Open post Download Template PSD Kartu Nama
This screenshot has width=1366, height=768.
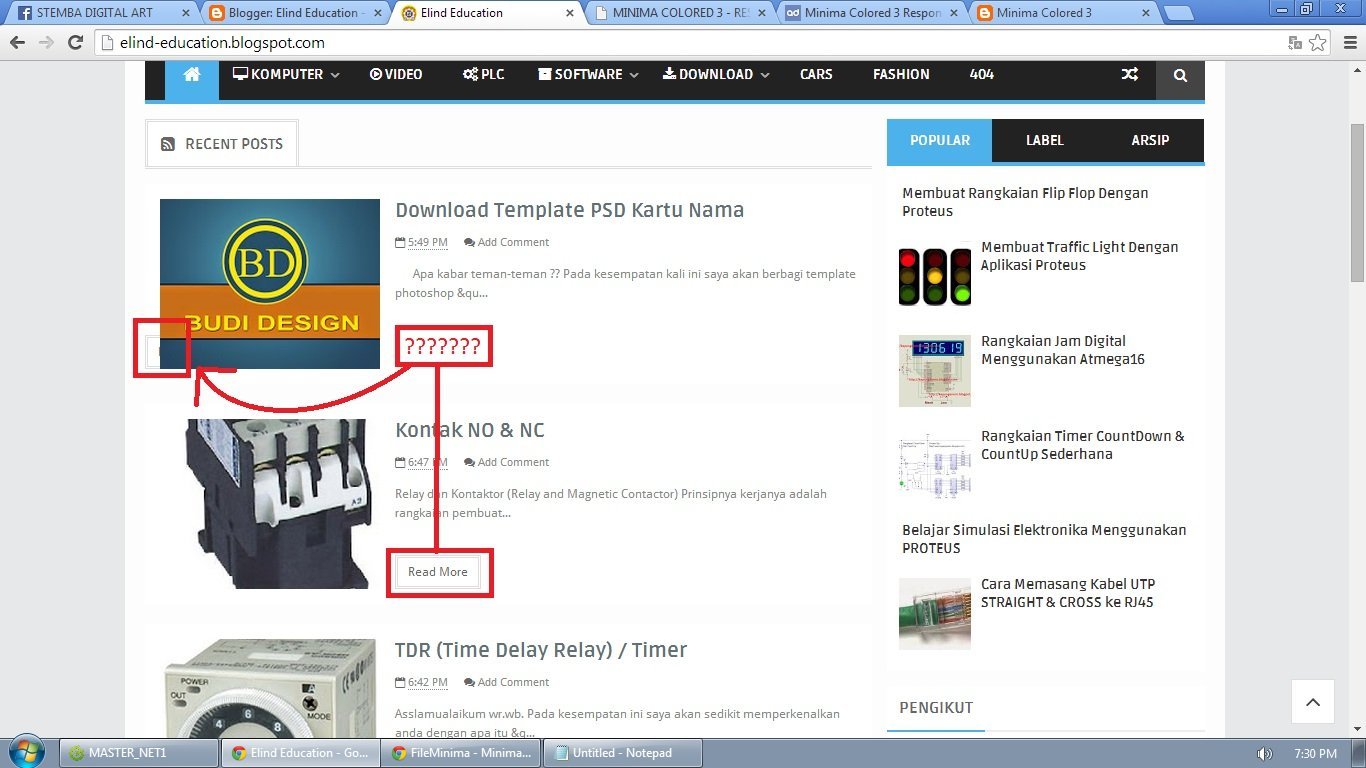(x=570, y=211)
